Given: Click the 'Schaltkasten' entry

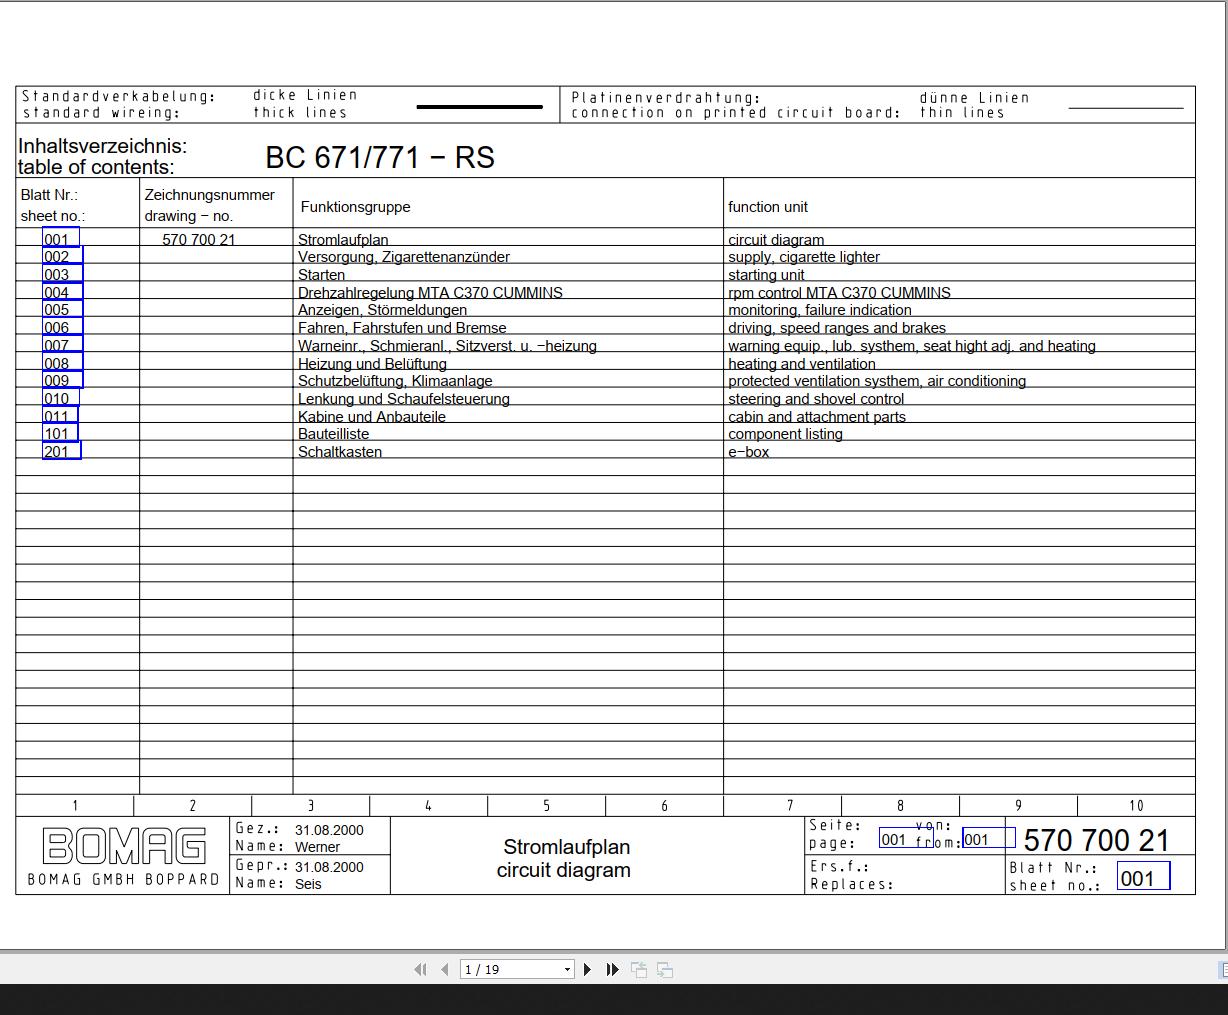Looking at the screenshot, I should 340,452.
